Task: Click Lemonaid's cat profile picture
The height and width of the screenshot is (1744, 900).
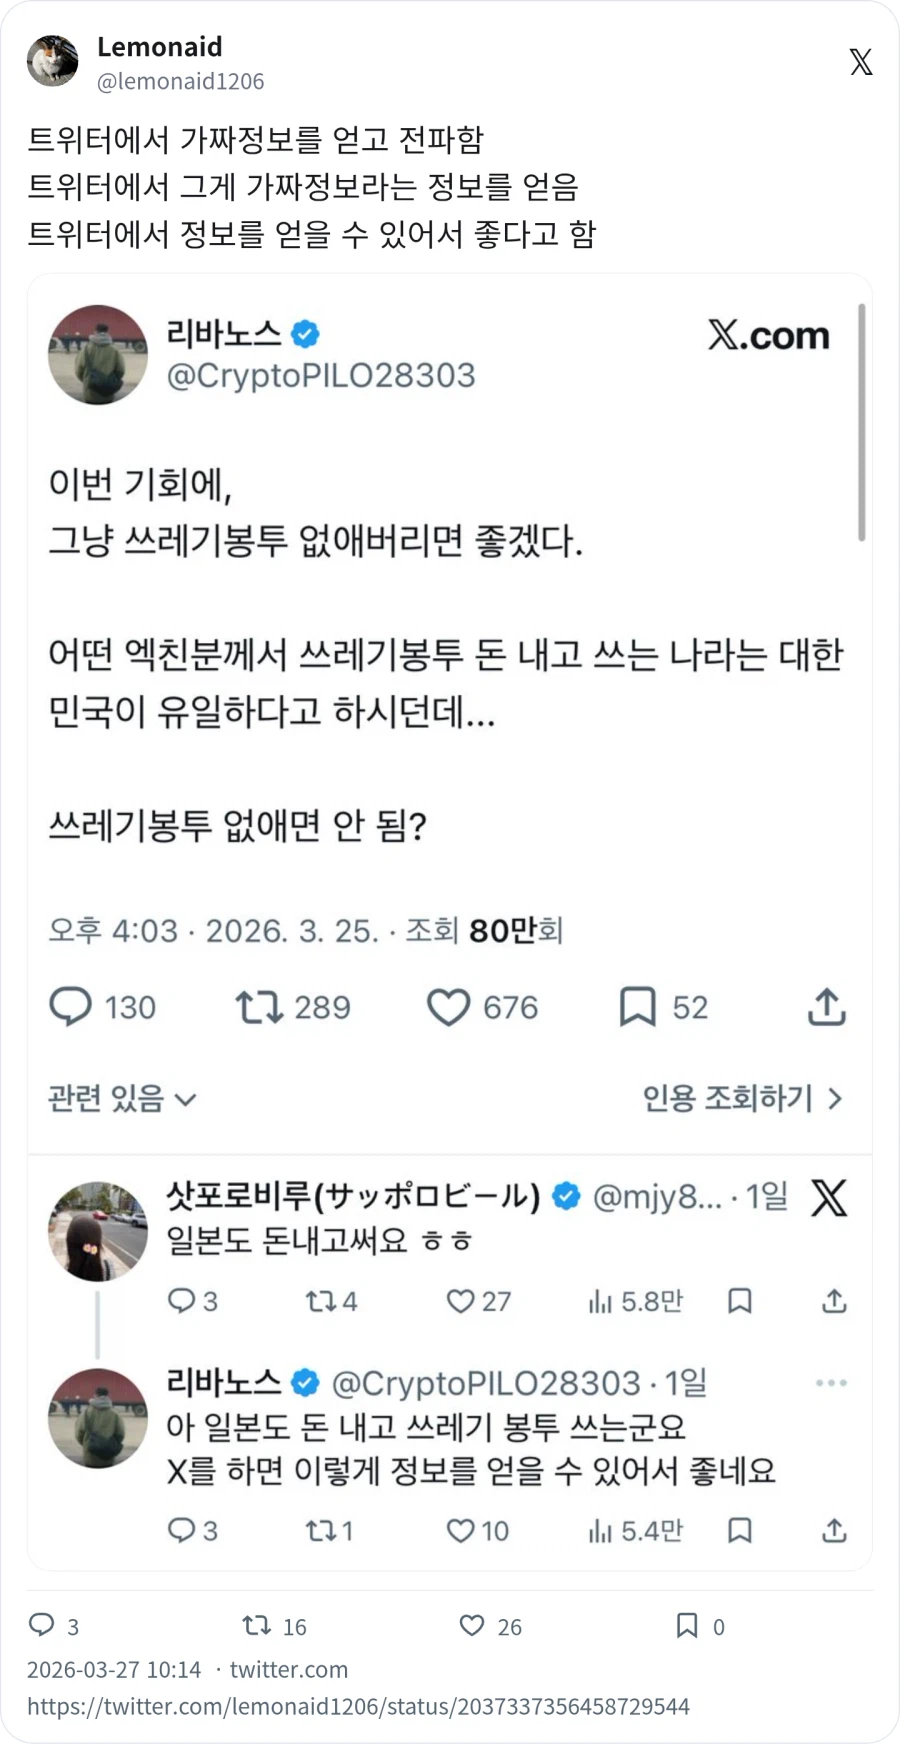Action: (x=52, y=60)
